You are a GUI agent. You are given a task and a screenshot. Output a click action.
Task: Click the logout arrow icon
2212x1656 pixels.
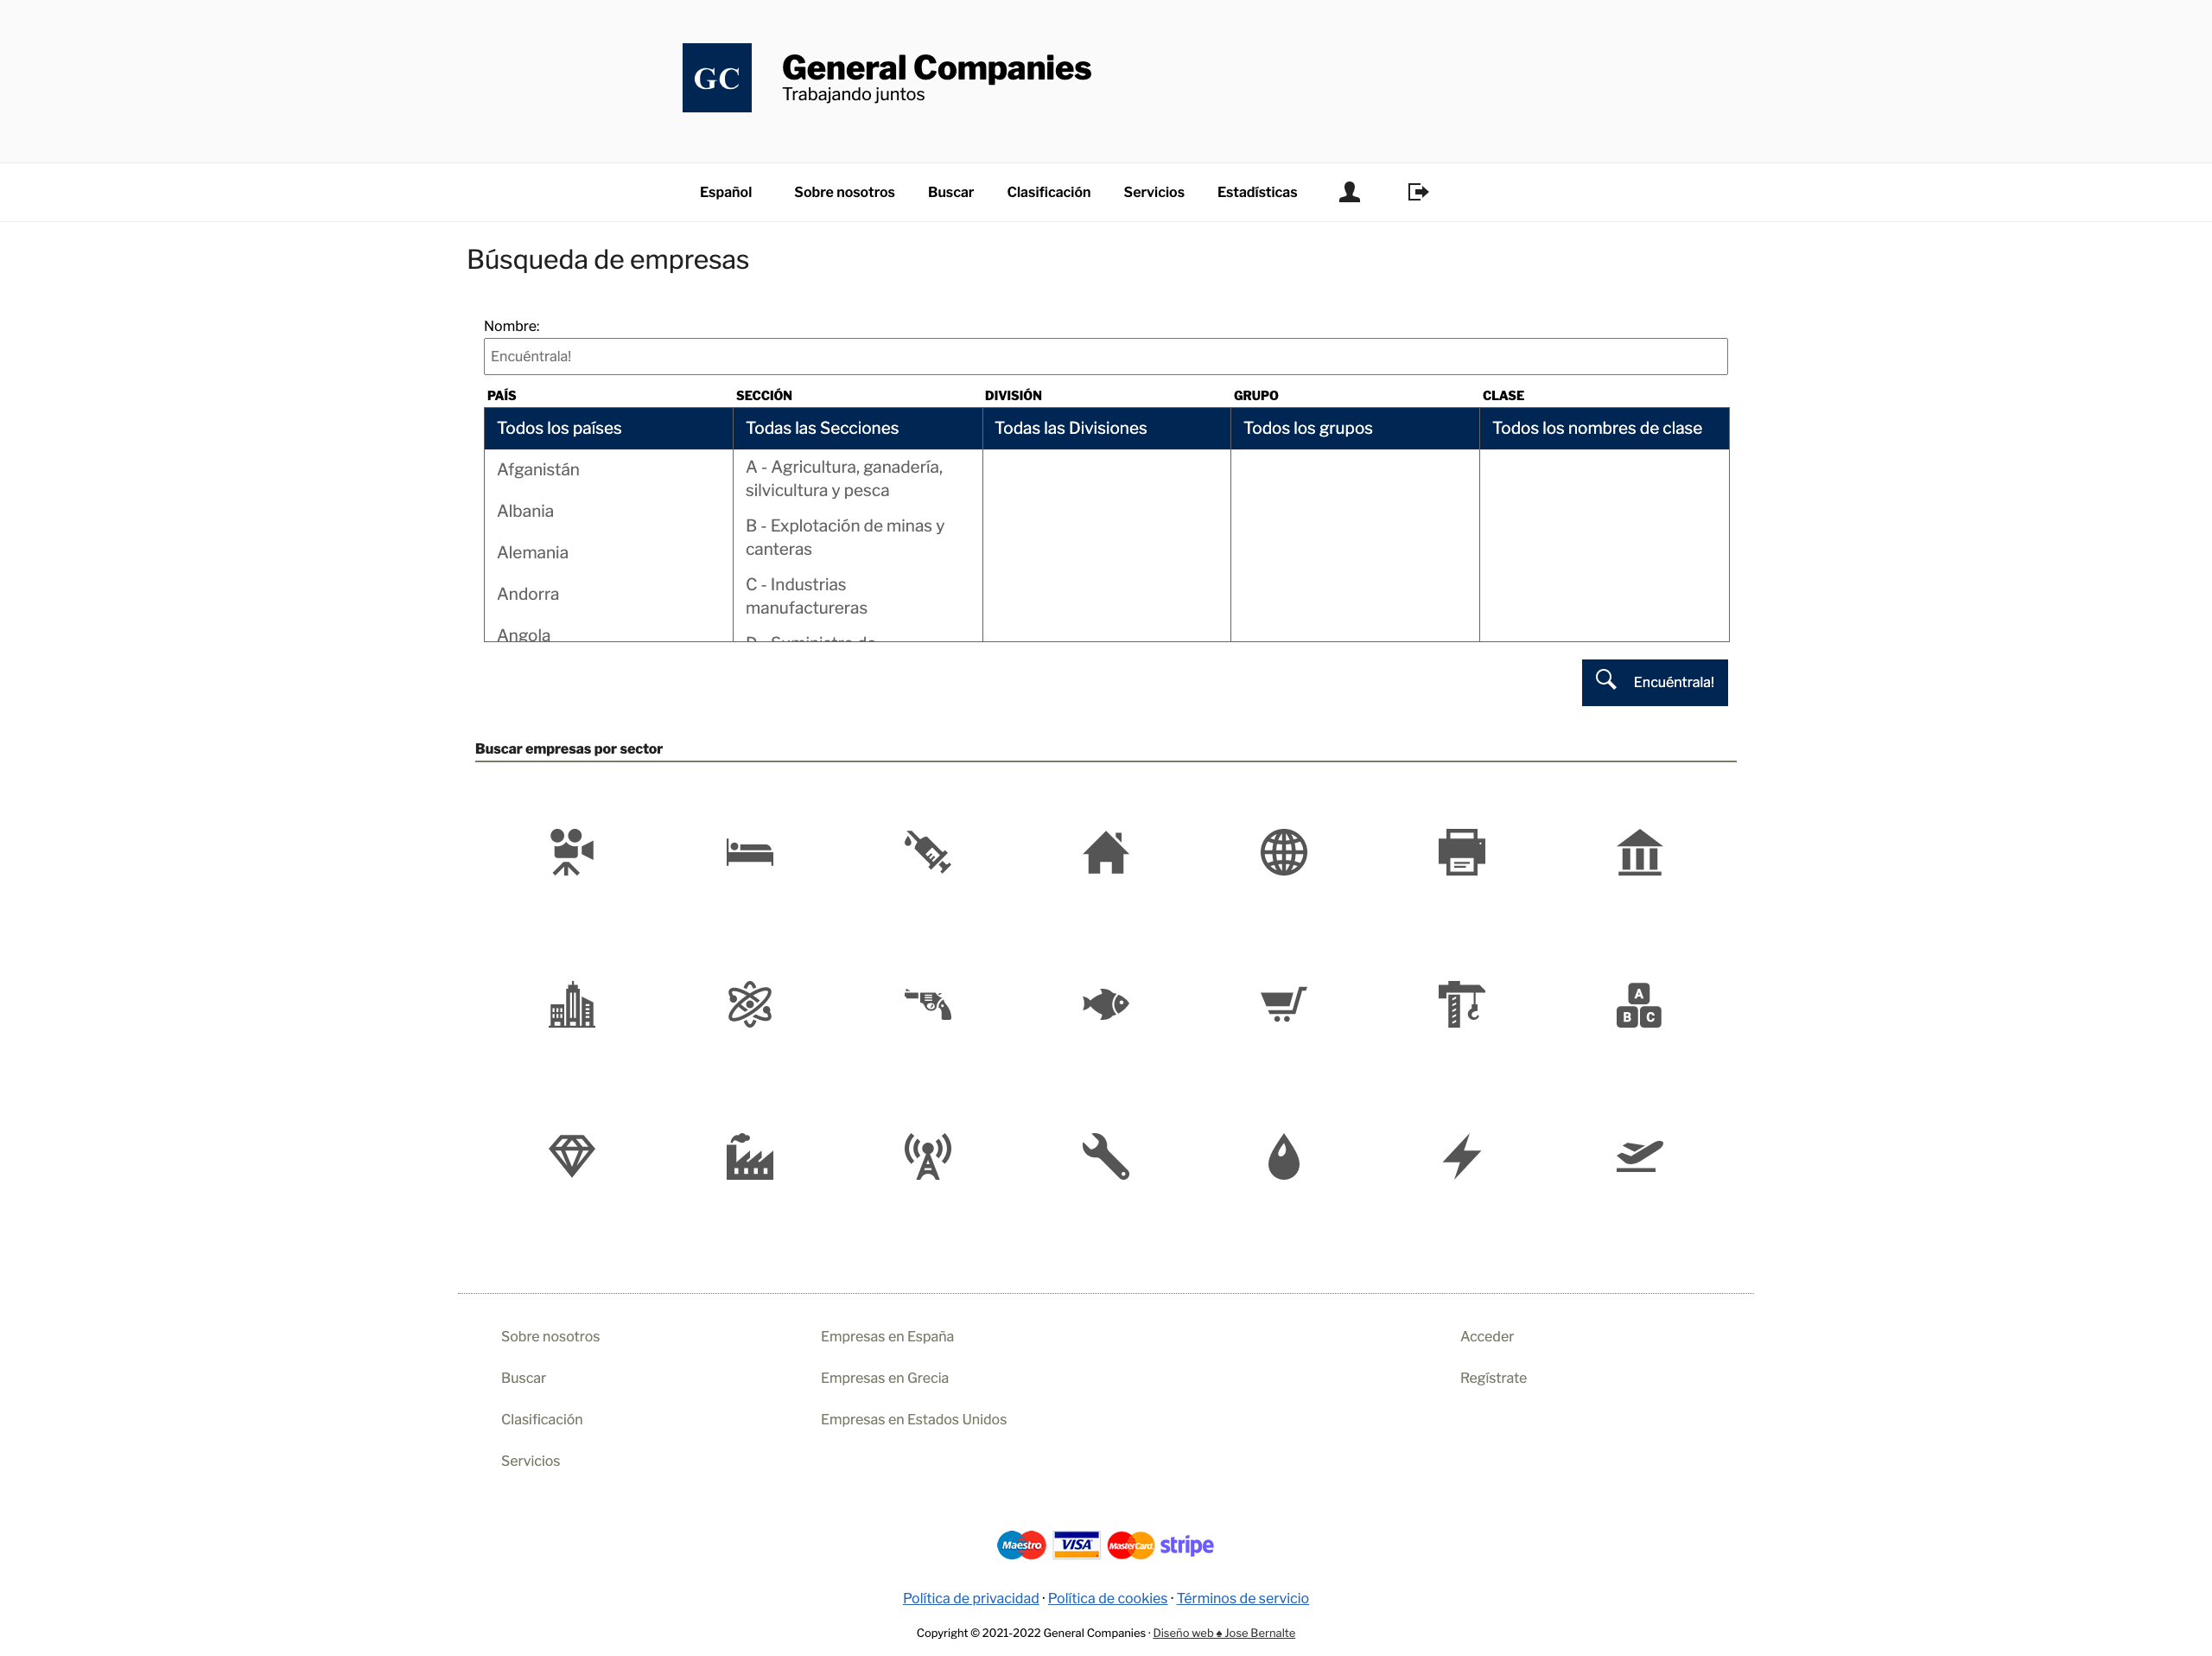(x=1417, y=192)
